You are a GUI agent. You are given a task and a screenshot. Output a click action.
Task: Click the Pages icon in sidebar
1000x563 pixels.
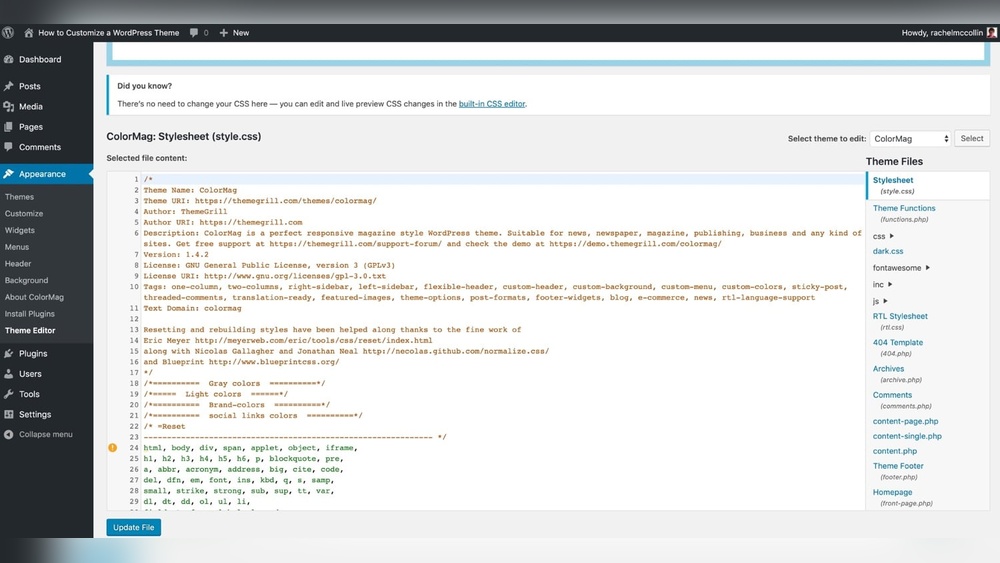[x=9, y=127]
